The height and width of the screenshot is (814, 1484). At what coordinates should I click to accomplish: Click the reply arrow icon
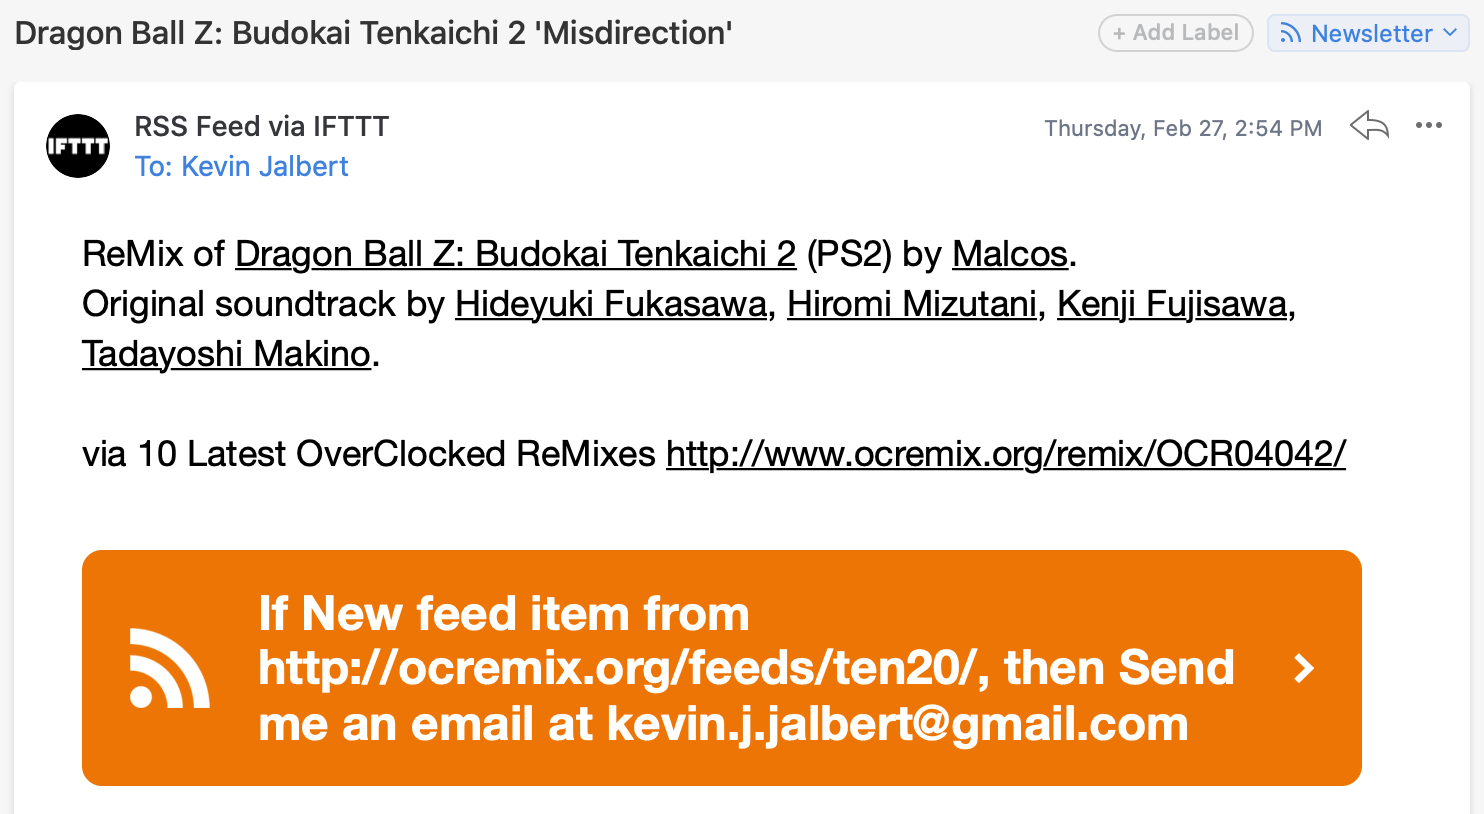tap(1369, 126)
